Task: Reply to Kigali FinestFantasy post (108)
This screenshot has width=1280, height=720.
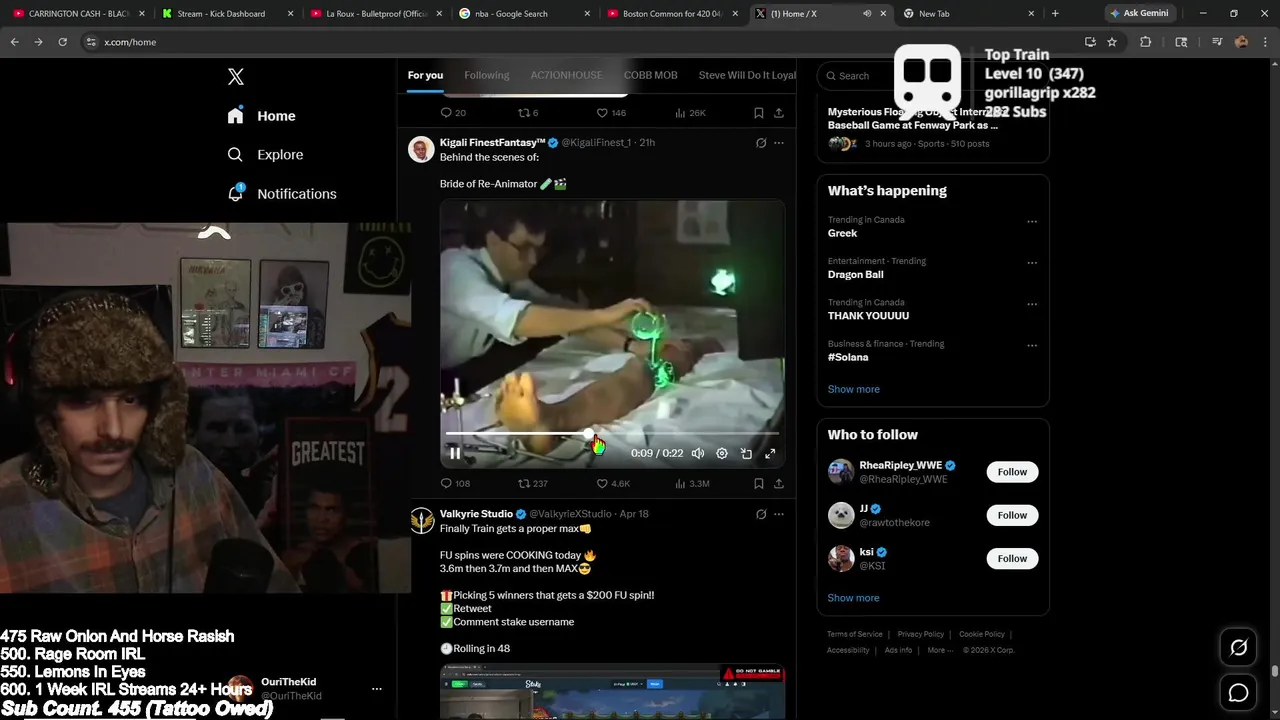Action: click(455, 483)
